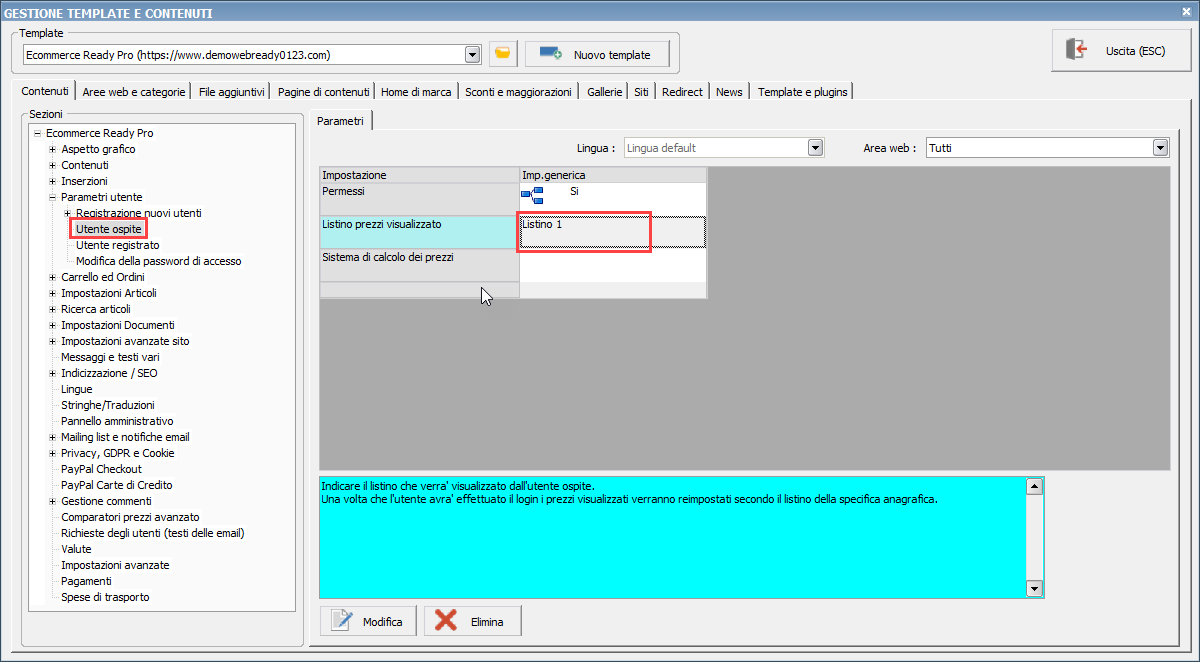This screenshot has width=1200, height=662.
Task: Select Utente ospite in the tree
Action: [x=109, y=229]
